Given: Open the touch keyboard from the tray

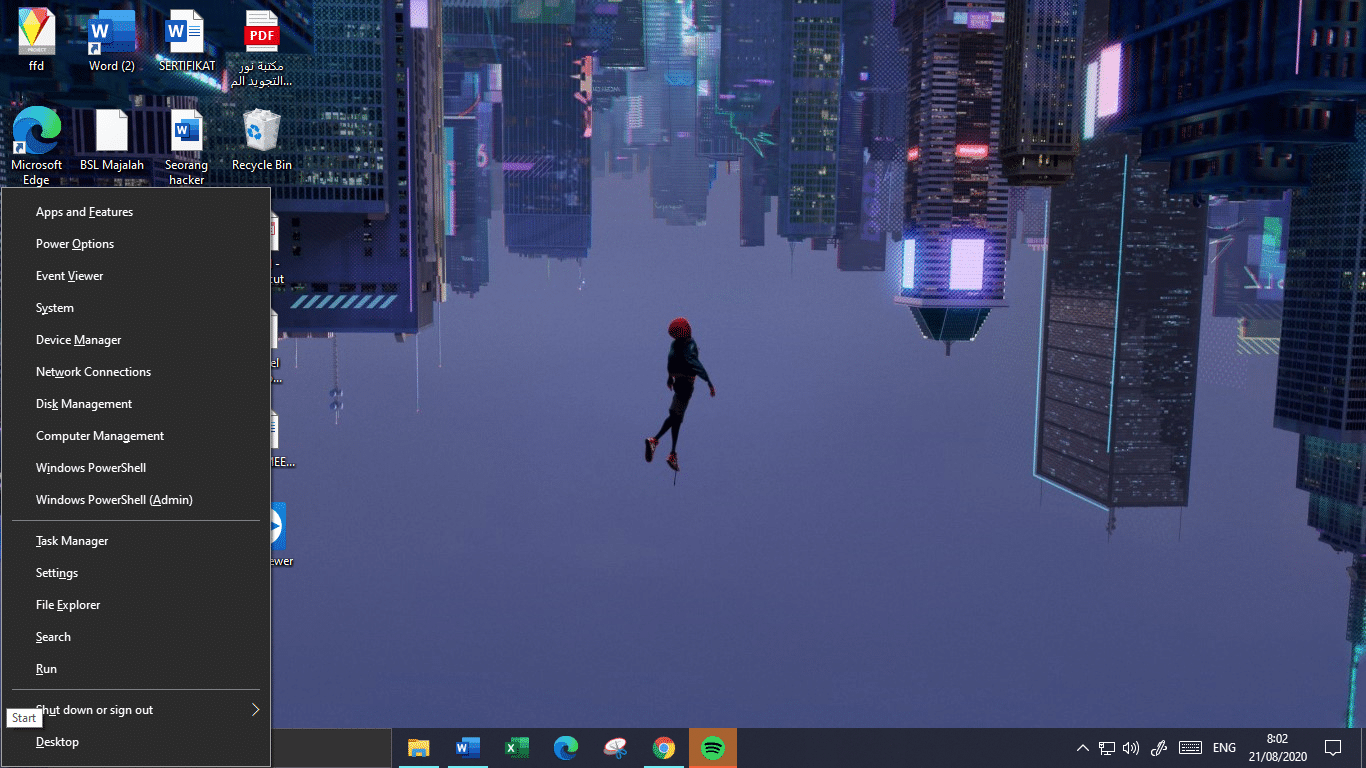Looking at the screenshot, I should pos(1190,747).
